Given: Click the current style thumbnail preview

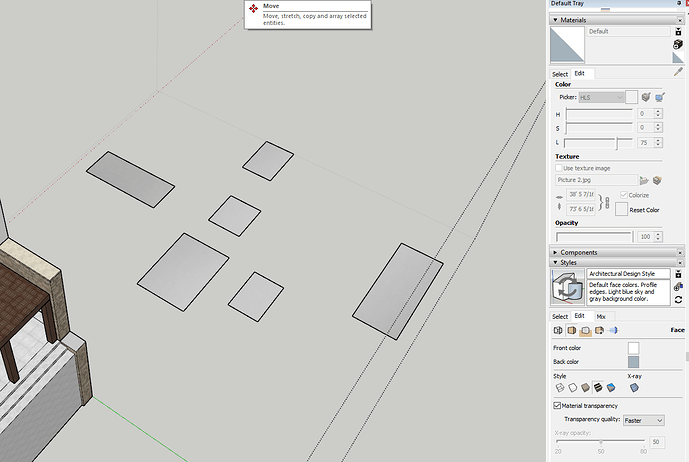Looking at the screenshot, I should click(x=567, y=287).
